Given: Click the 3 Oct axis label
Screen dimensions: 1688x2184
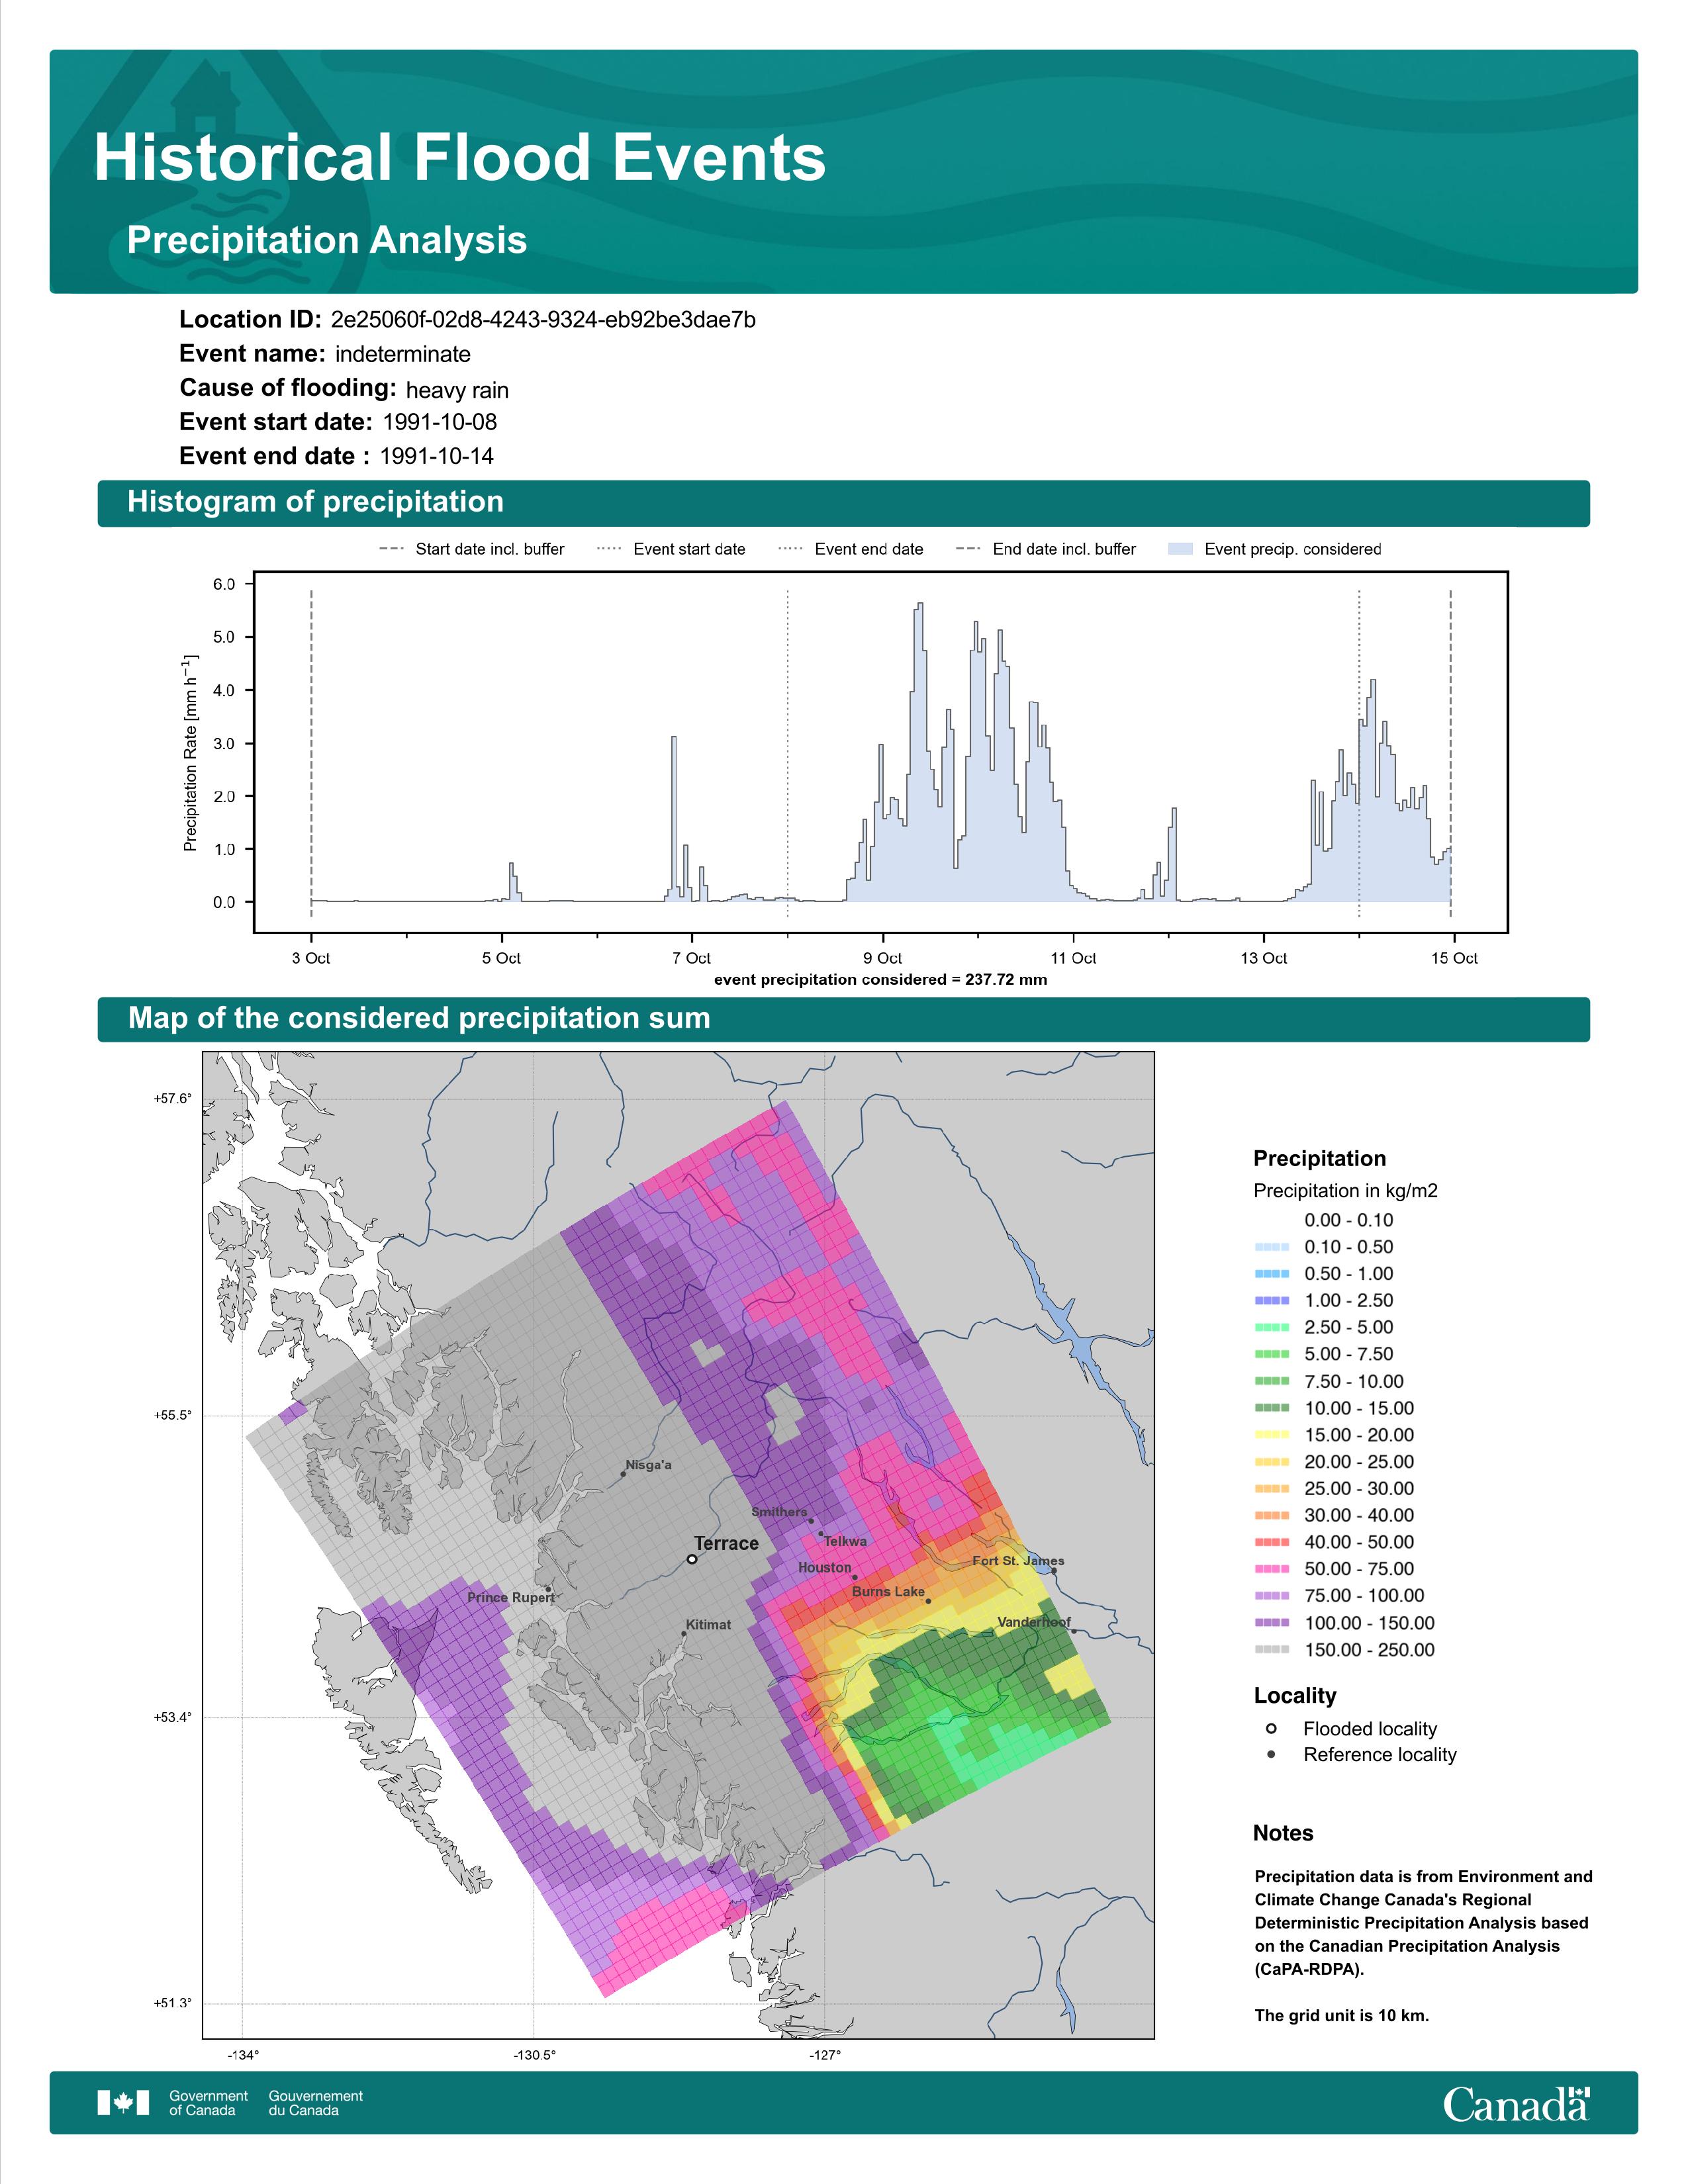Looking at the screenshot, I should click(311, 958).
